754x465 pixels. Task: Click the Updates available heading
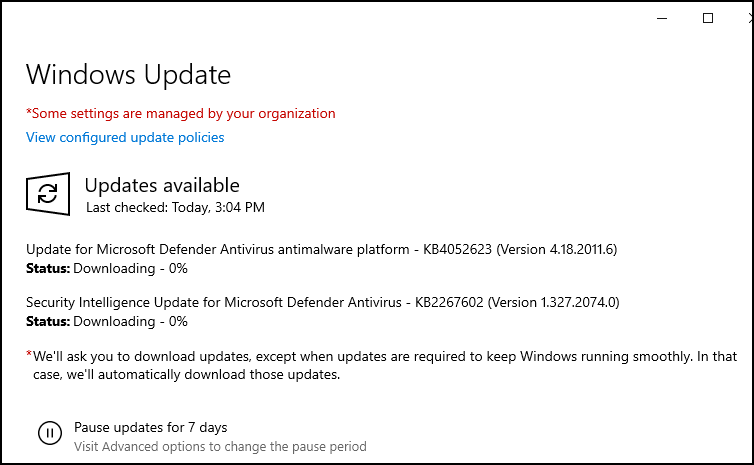point(162,186)
